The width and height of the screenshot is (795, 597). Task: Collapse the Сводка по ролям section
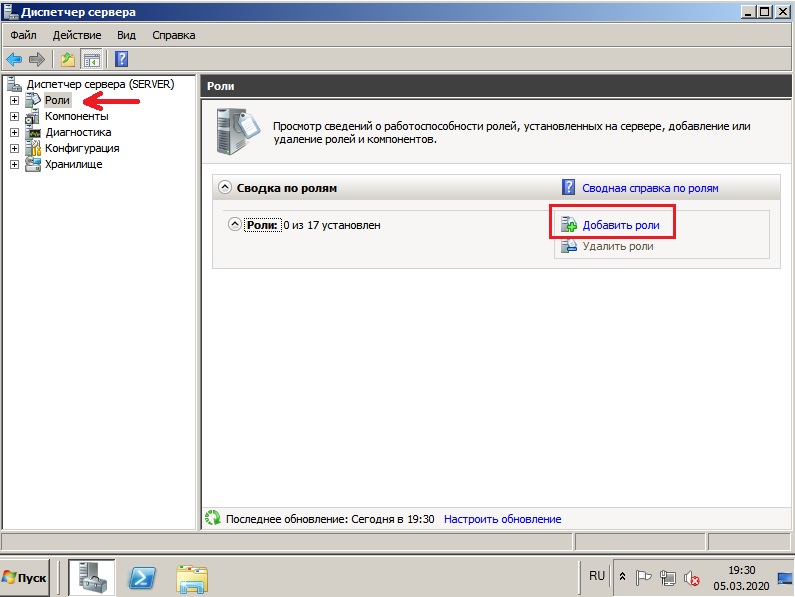tap(225, 187)
